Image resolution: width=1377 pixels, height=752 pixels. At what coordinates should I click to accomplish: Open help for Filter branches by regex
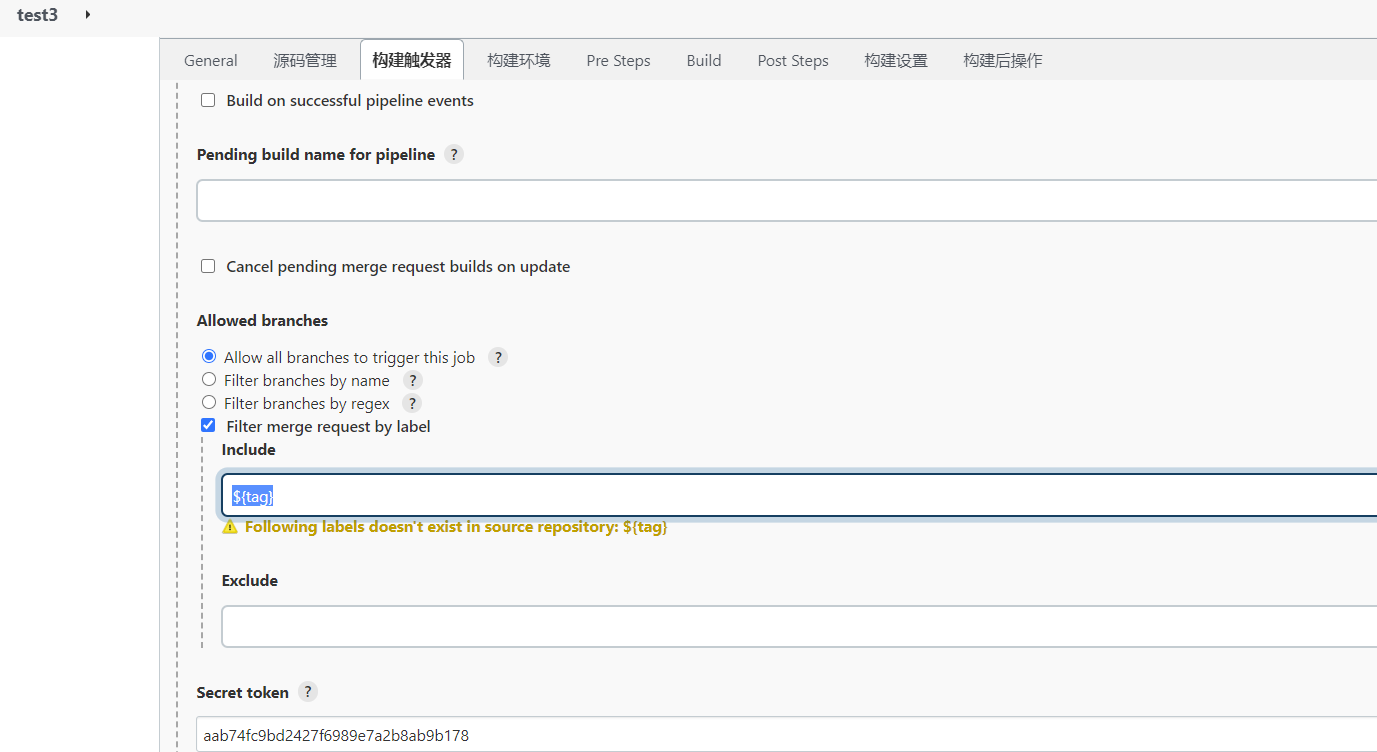[411, 403]
